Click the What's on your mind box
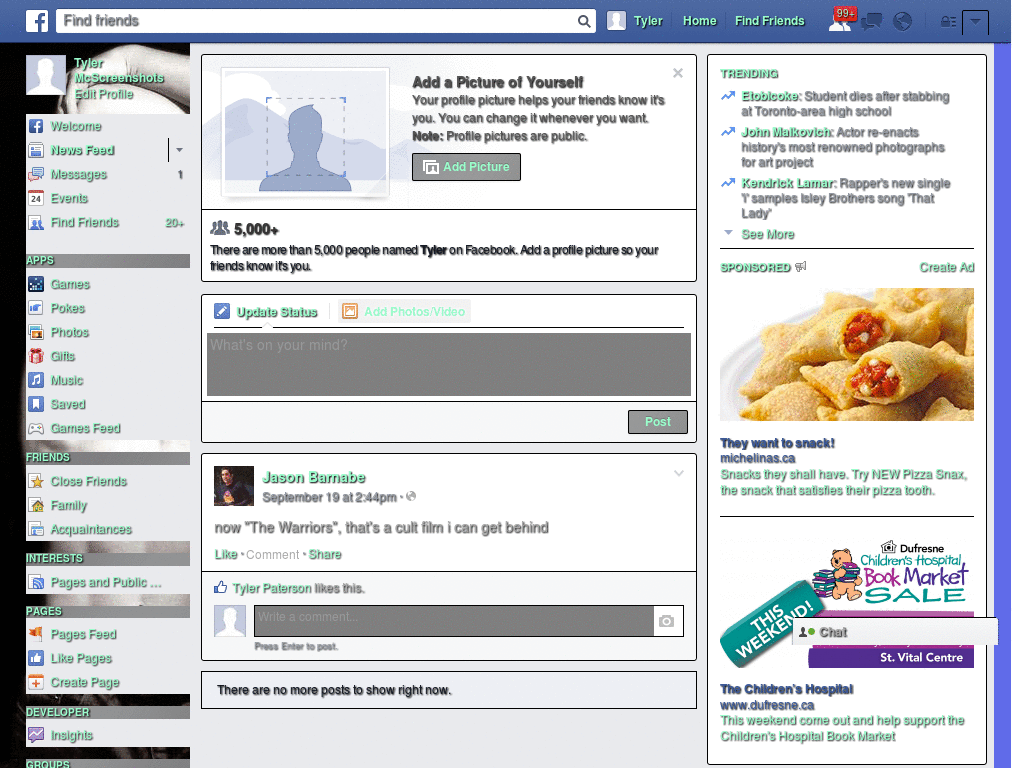The image size is (1024, 768). click(449, 364)
